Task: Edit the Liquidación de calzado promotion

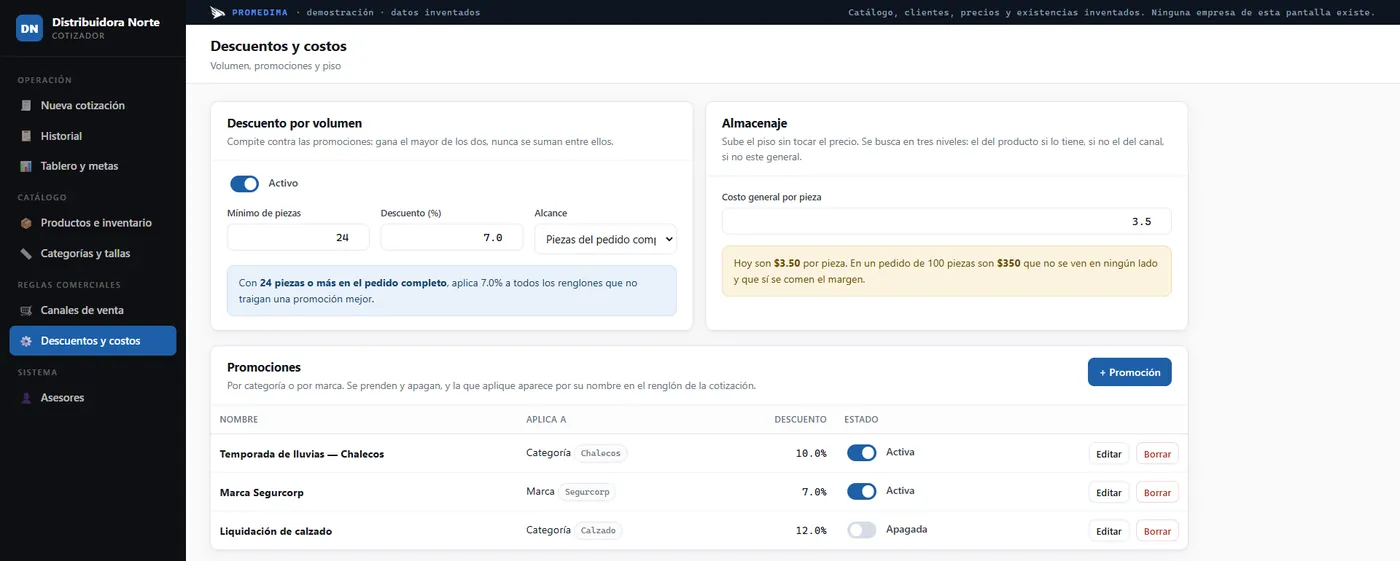Action: pos(1109,531)
